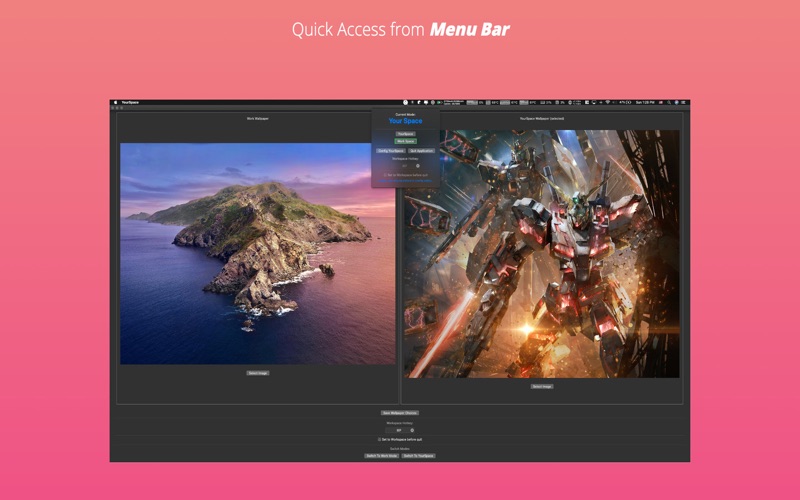Click the Switch To YourSpace button
Screen dimensions: 800x500
tap(418, 456)
